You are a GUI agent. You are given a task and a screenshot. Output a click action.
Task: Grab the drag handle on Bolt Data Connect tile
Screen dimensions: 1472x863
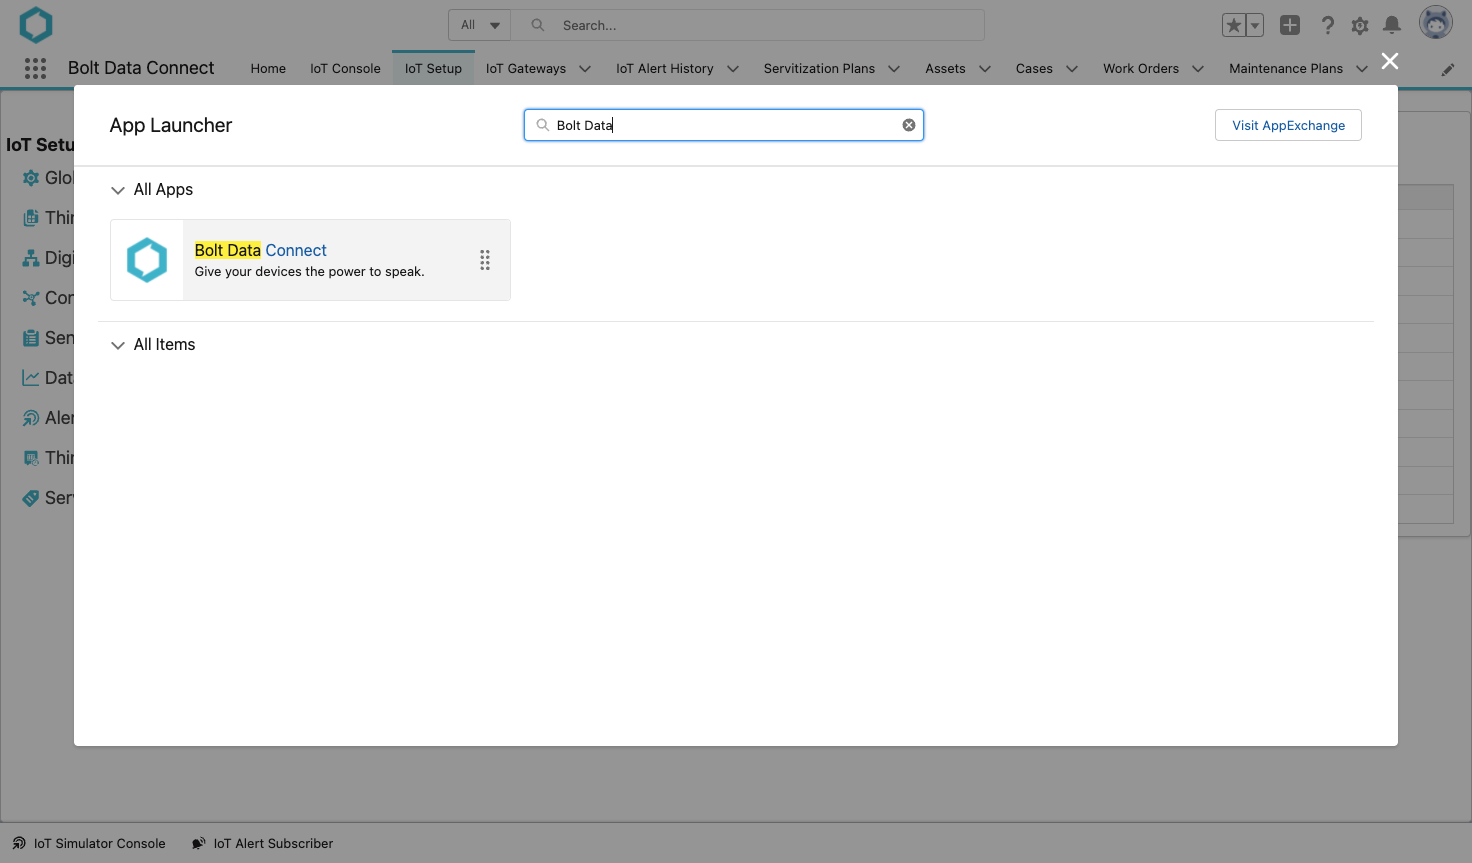485,260
